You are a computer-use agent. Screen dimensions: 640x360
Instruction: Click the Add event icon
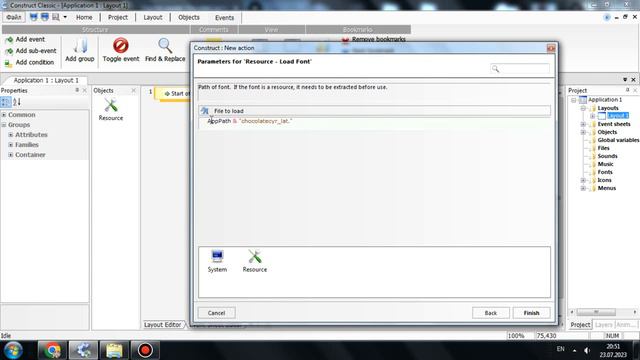tap(9, 40)
